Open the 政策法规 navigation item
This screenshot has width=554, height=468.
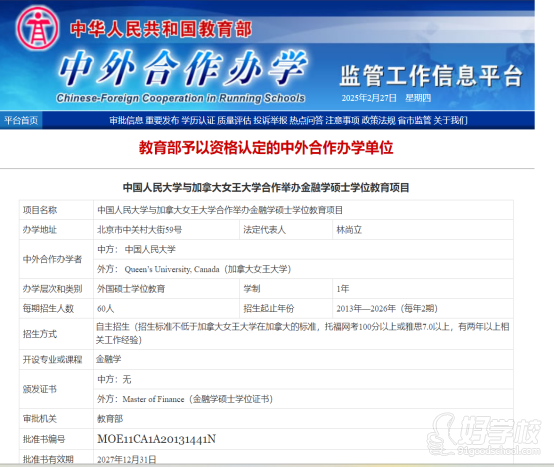378,120
